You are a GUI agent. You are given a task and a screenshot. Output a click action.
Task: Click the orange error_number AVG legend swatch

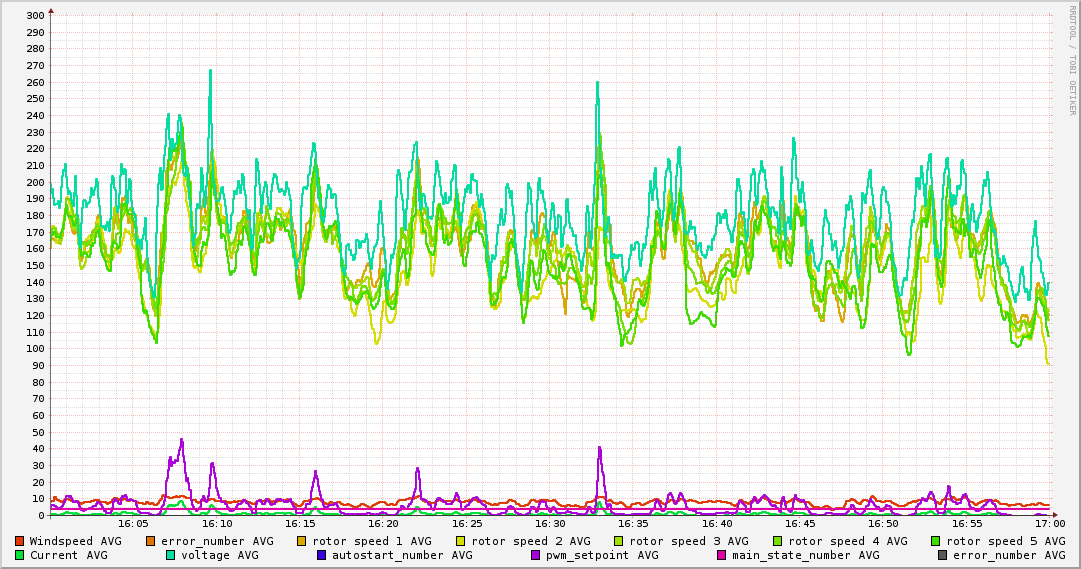coord(150,541)
